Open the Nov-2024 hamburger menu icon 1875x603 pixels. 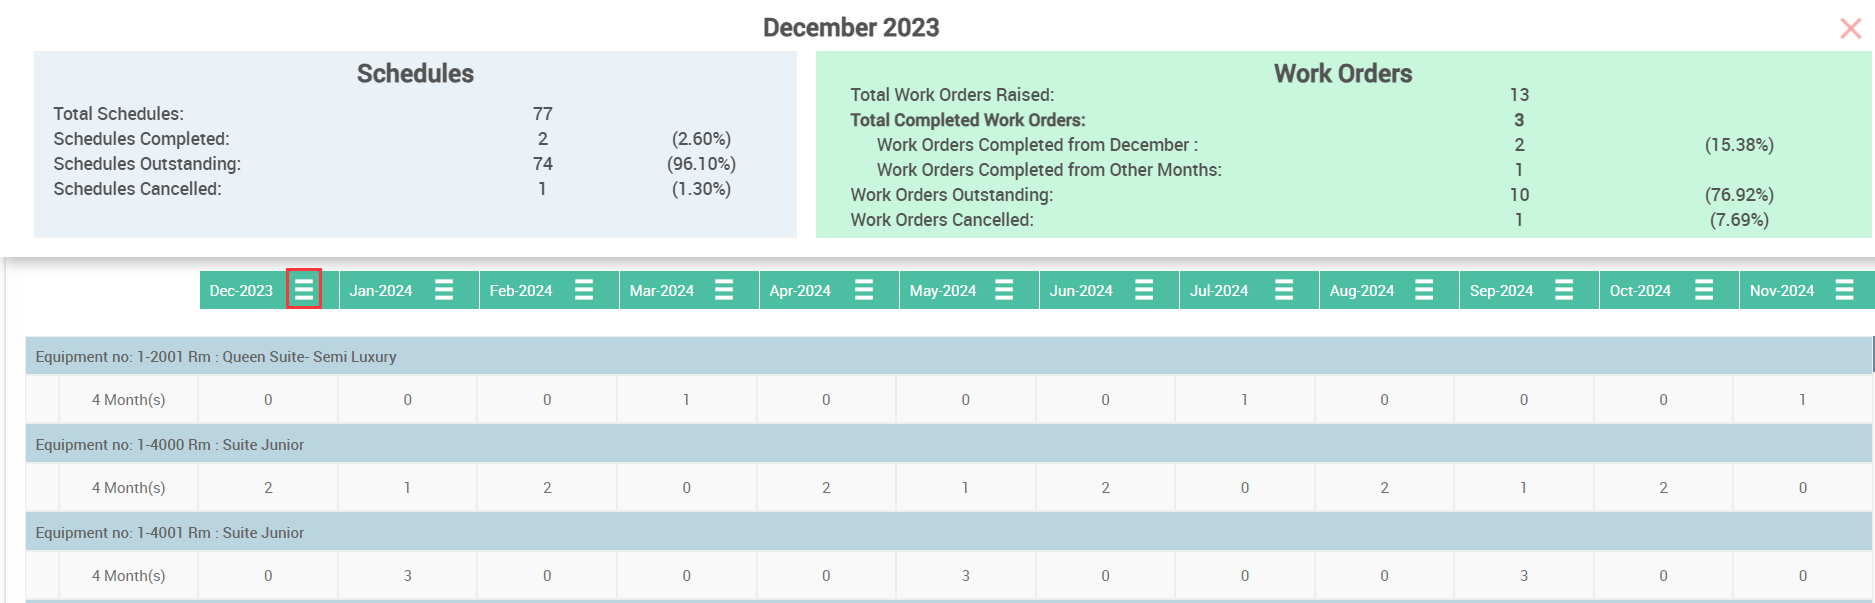1844,290
